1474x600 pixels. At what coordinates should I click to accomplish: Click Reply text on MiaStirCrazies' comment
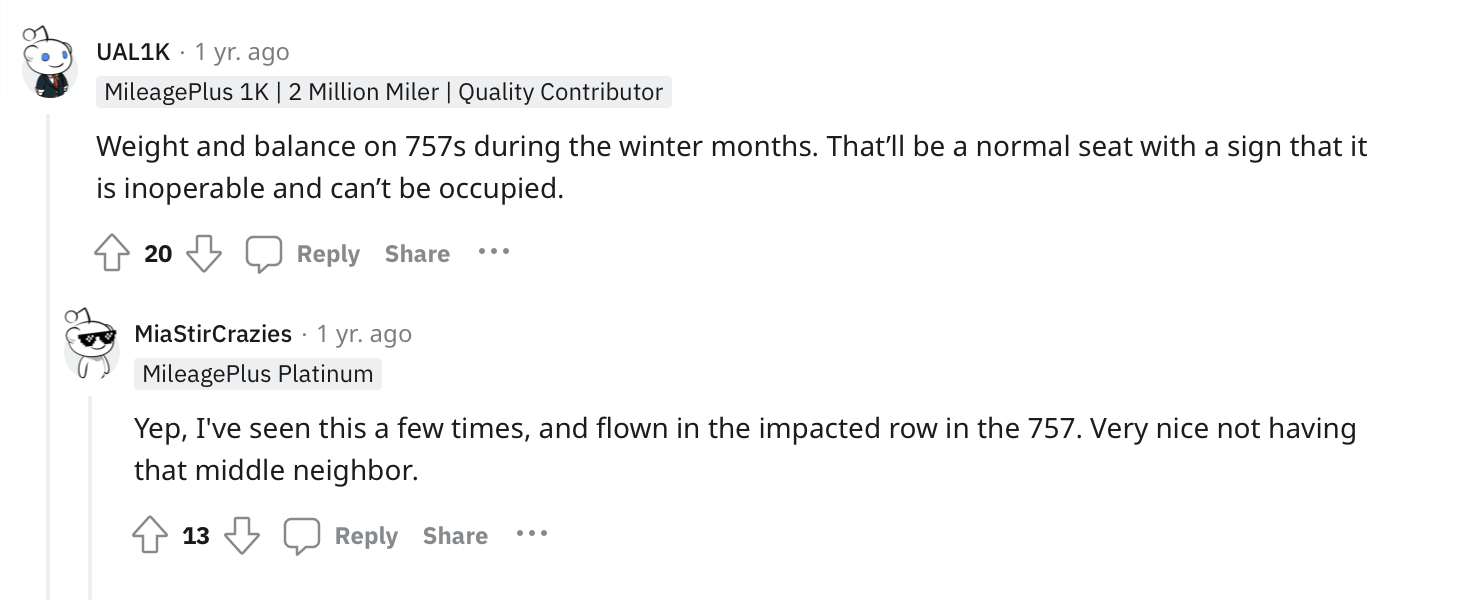[x=366, y=536]
